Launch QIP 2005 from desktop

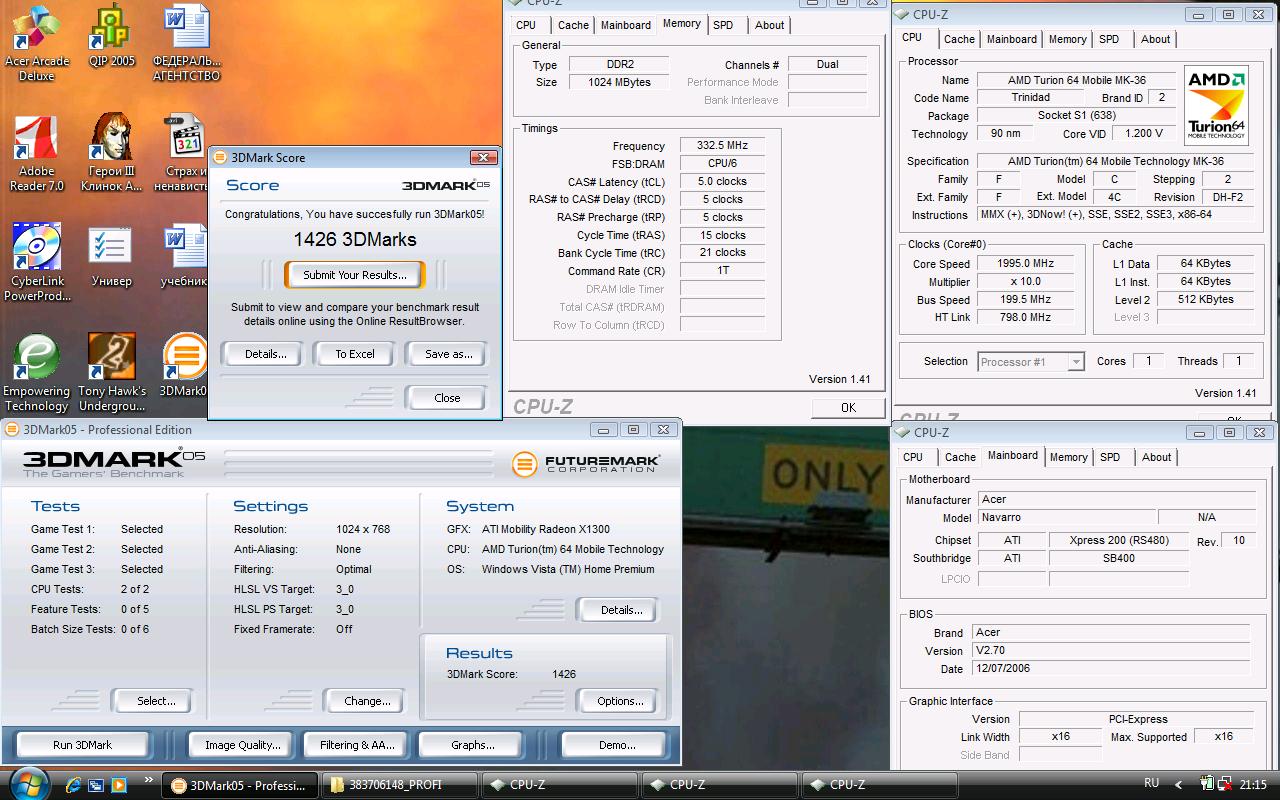point(111,37)
